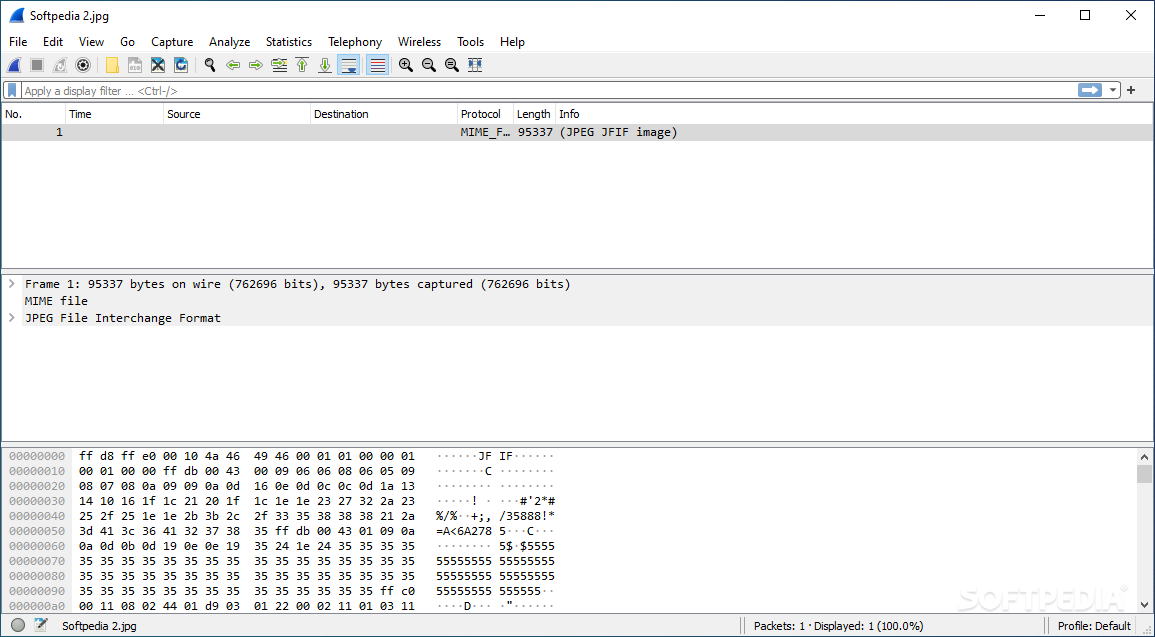Click Go to specified packet icon
The width and height of the screenshot is (1155, 637).
(279, 66)
